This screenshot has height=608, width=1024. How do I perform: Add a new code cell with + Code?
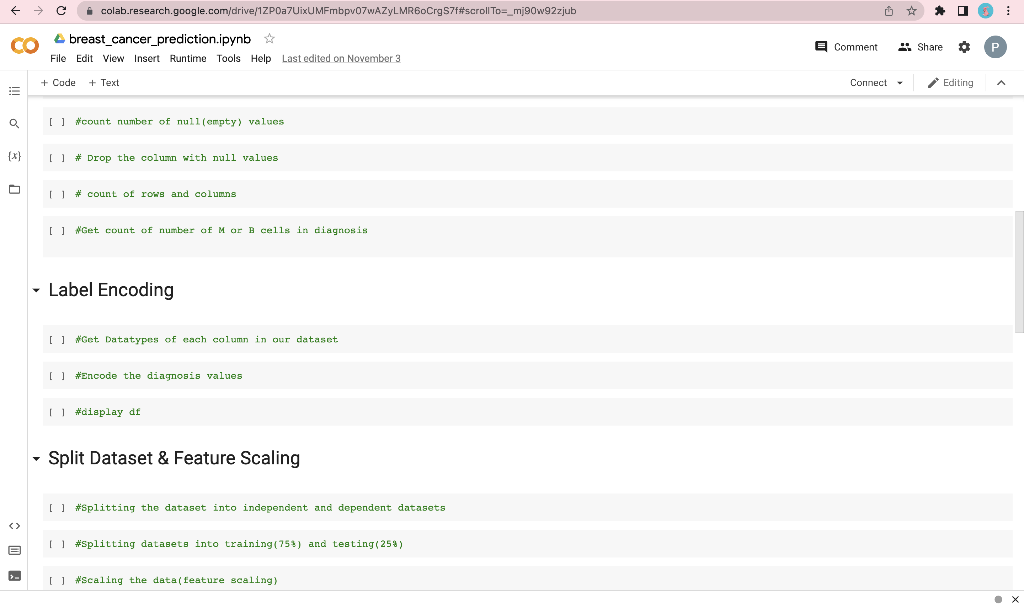(57, 83)
